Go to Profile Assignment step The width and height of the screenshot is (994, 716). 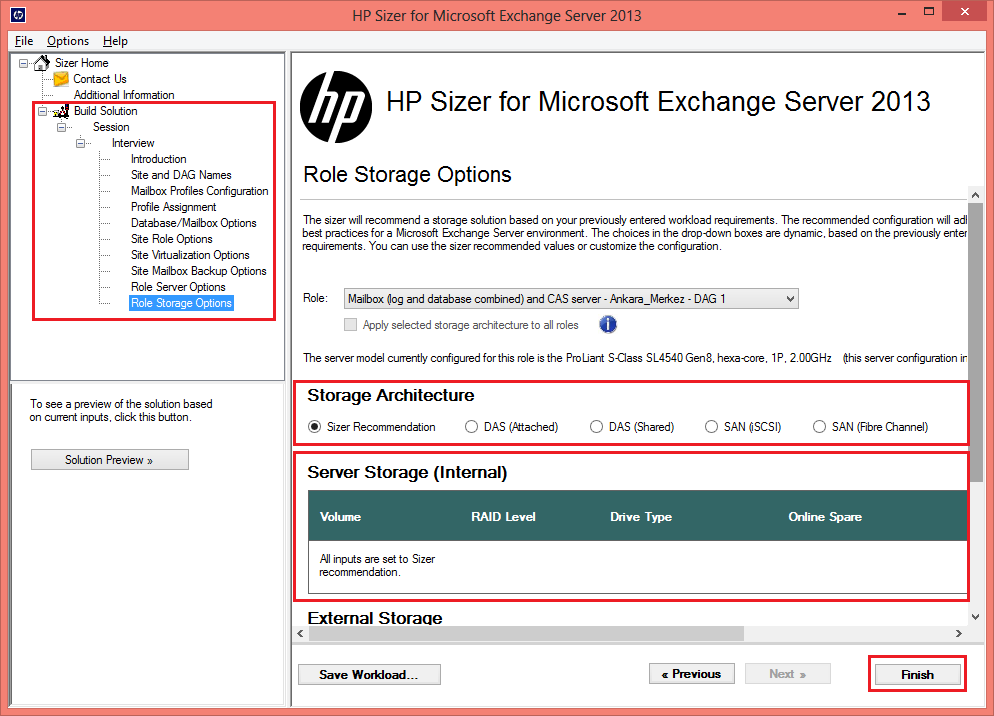click(x=174, y=207)
